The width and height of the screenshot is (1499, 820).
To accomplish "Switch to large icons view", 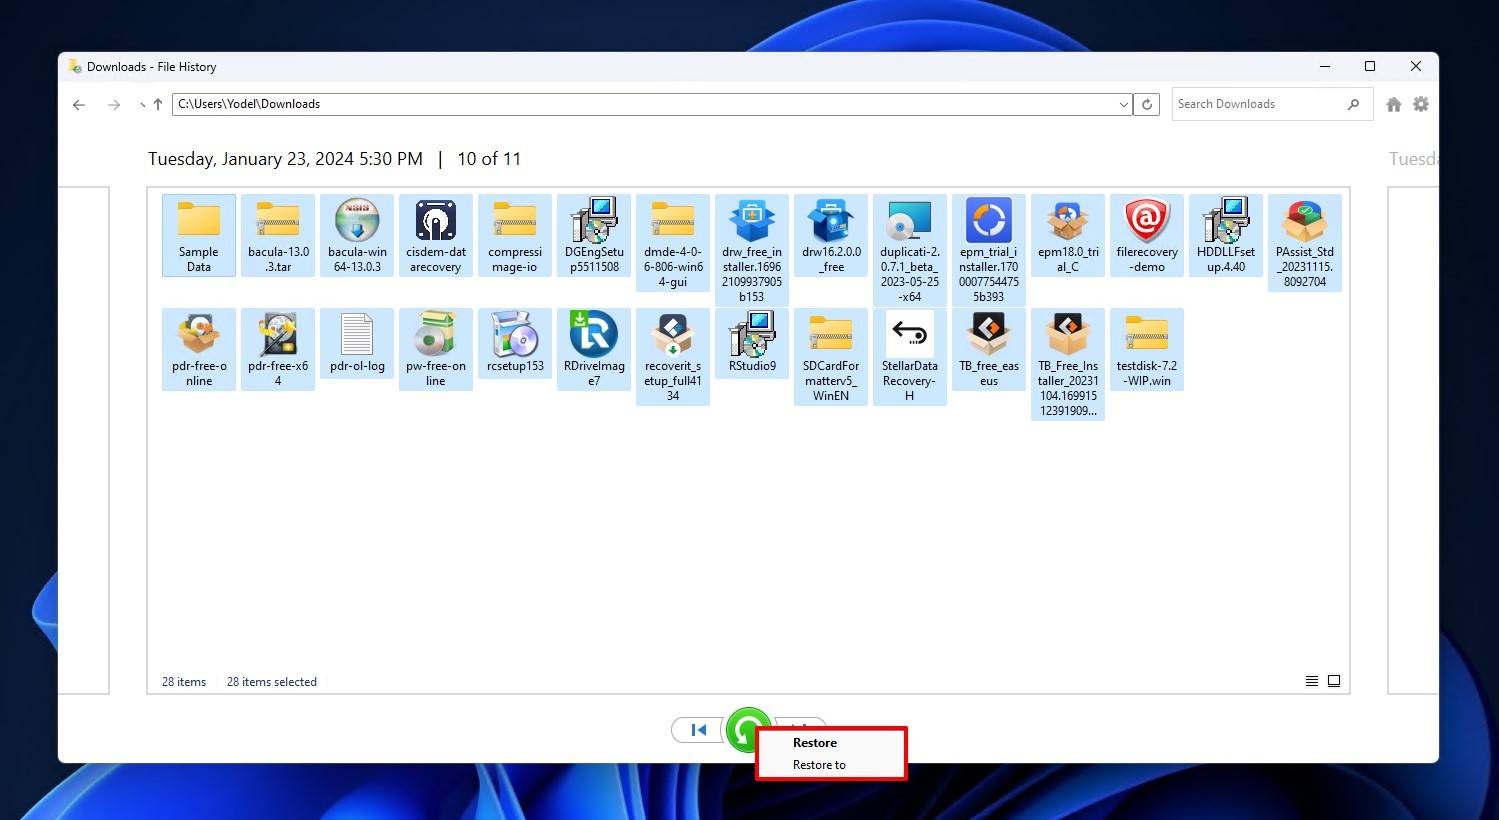I will [1334, 681].
